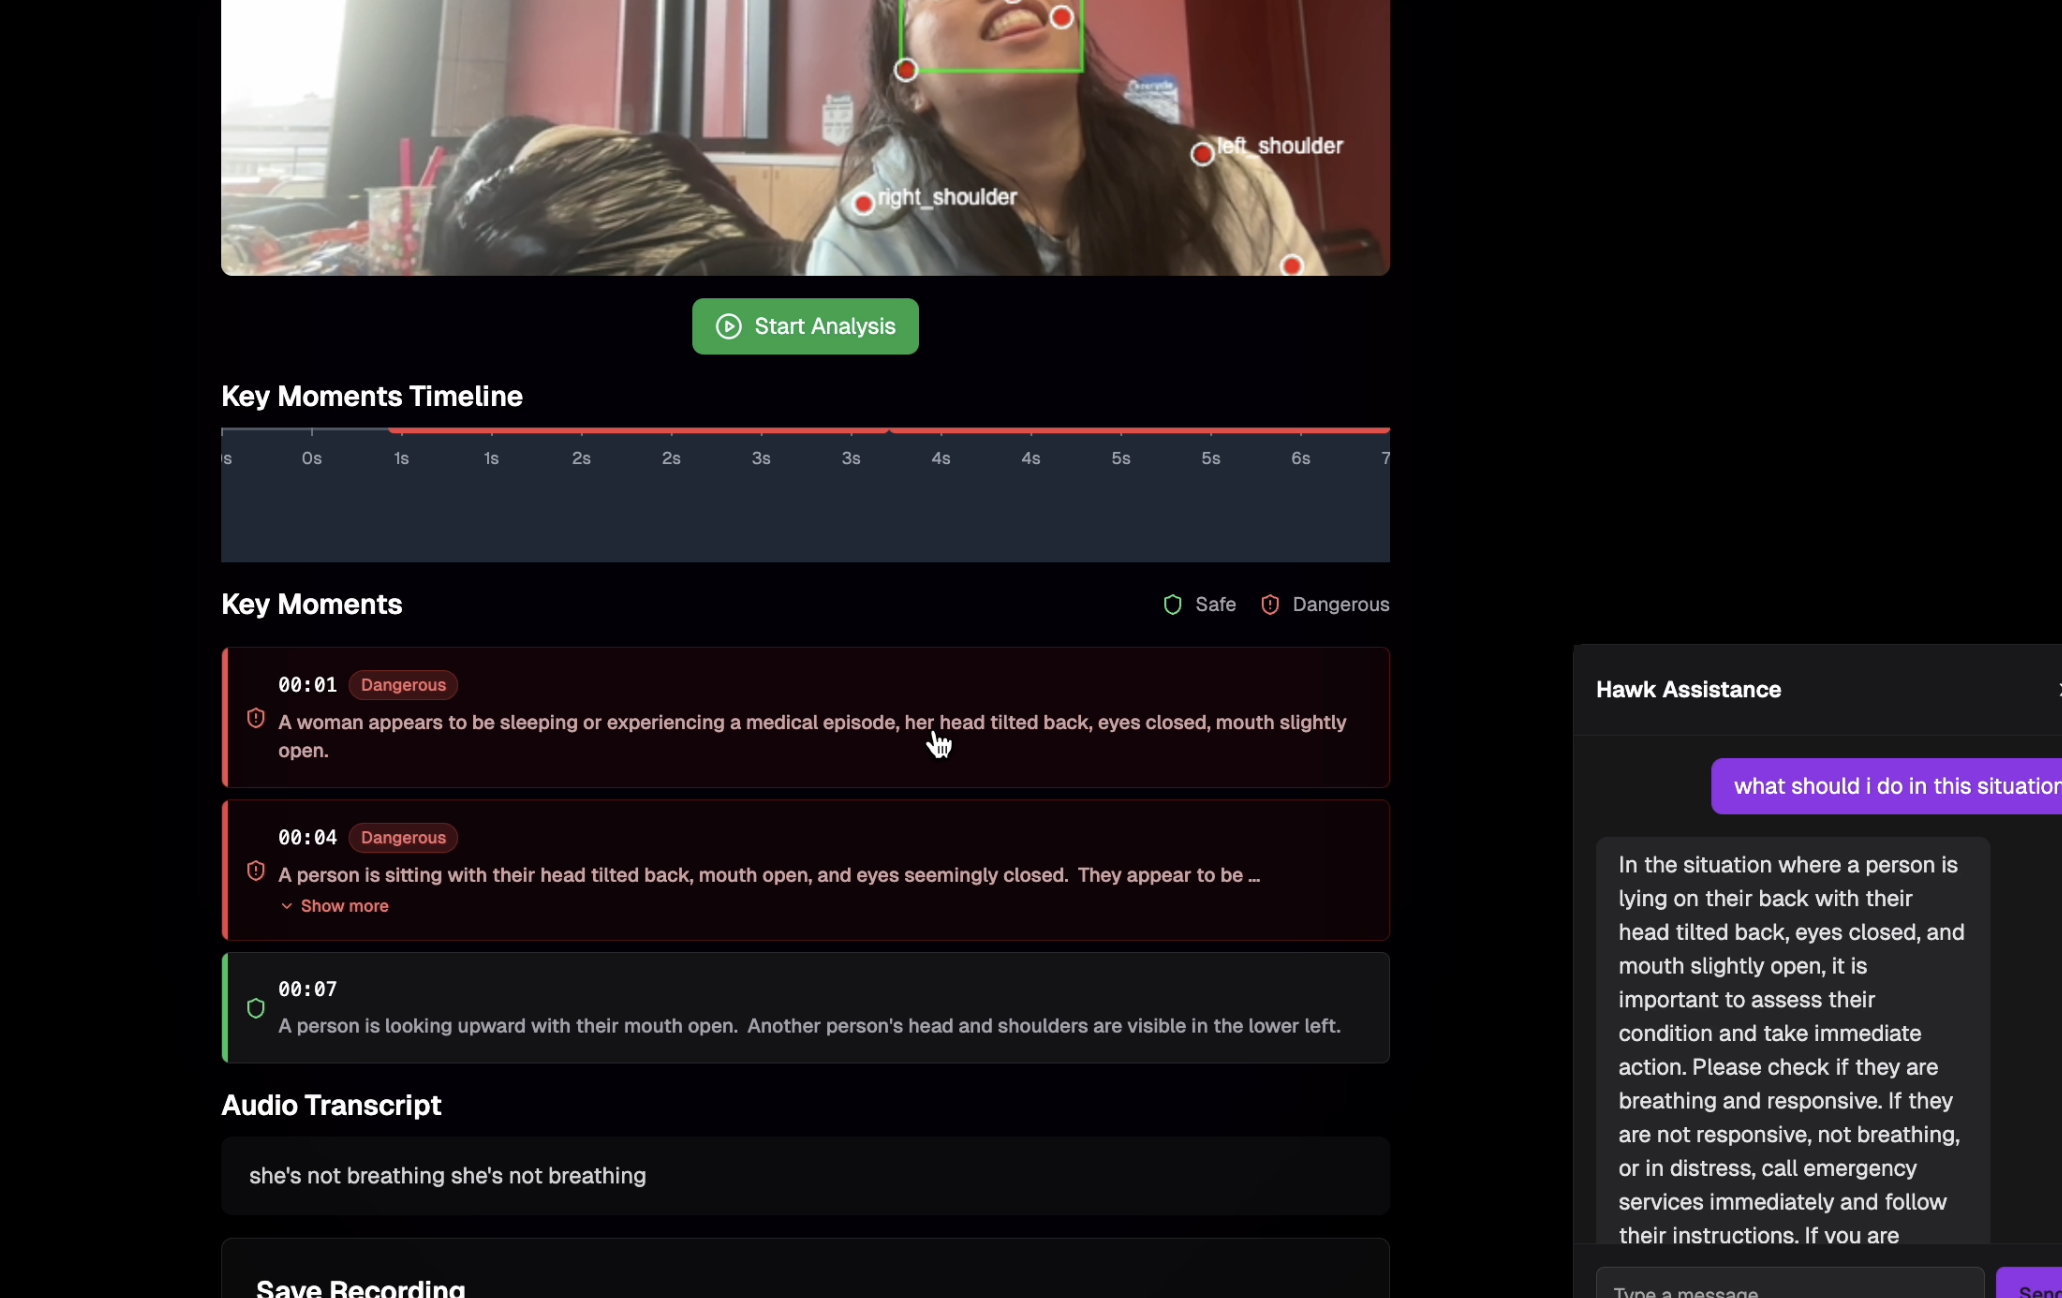This screenshot has height=1298, width=2062.
Task: Select the 00:01 Dangerous key moment card
Action: coord(805,718)
